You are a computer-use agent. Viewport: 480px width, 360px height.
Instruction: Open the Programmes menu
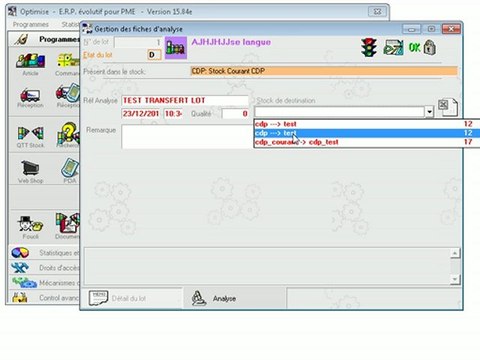coord(30,24)
